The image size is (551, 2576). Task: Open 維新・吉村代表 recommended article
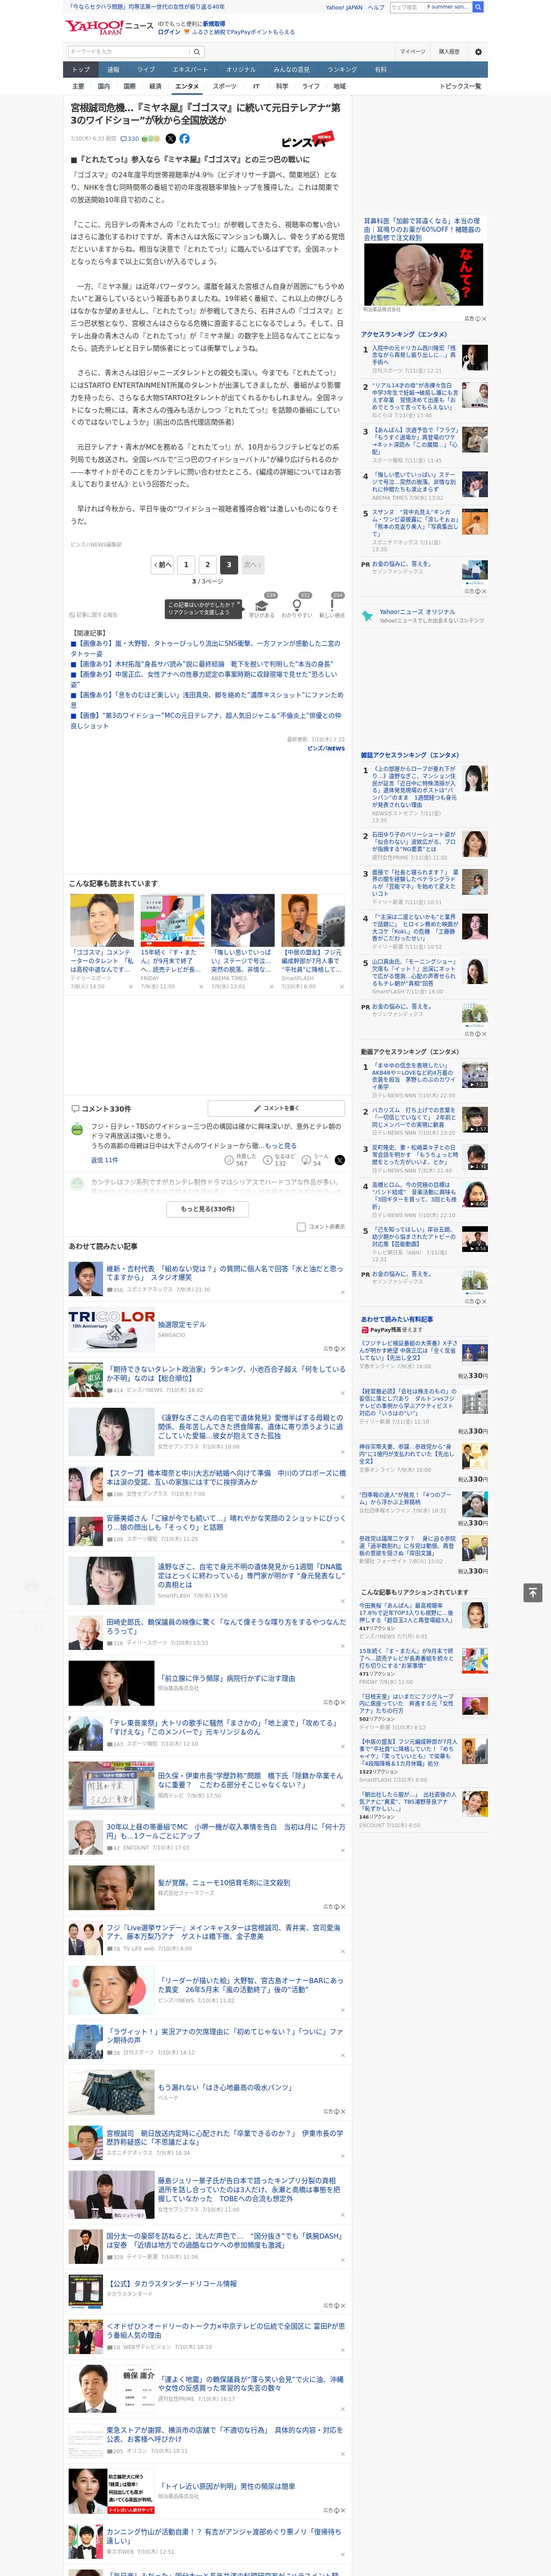pyautogui.click(x=225, y=1273)
